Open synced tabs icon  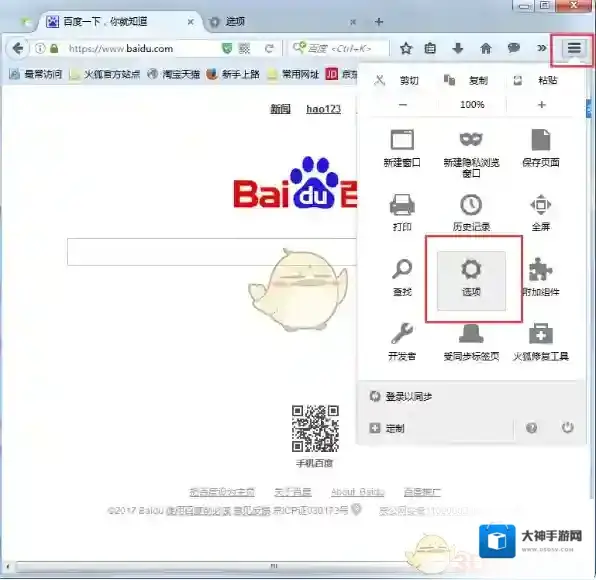point(471,342)
